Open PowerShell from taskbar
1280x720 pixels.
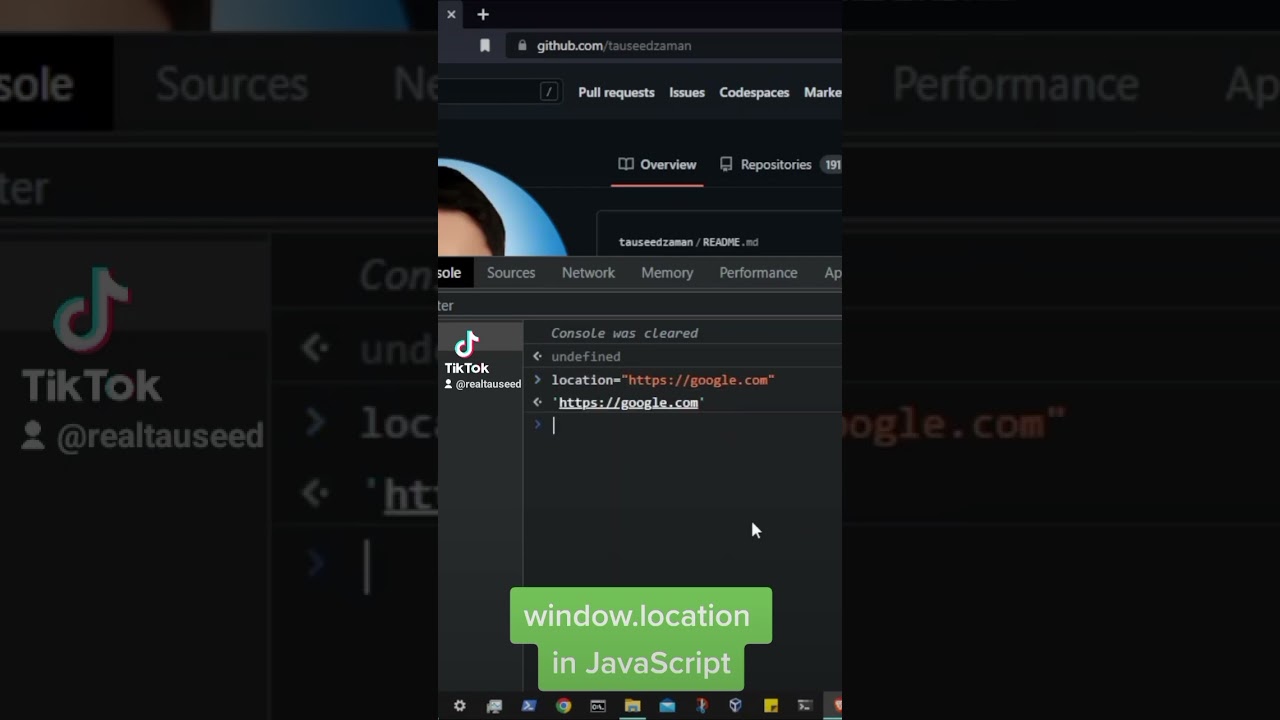click(529, 705)
